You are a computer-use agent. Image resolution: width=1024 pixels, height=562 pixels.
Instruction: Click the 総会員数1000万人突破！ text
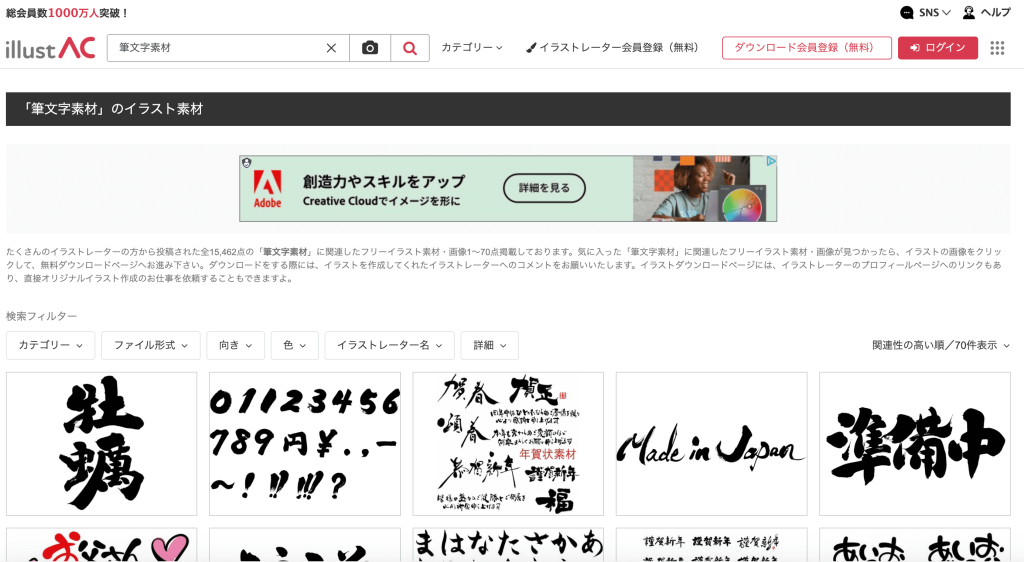(67, 12)
